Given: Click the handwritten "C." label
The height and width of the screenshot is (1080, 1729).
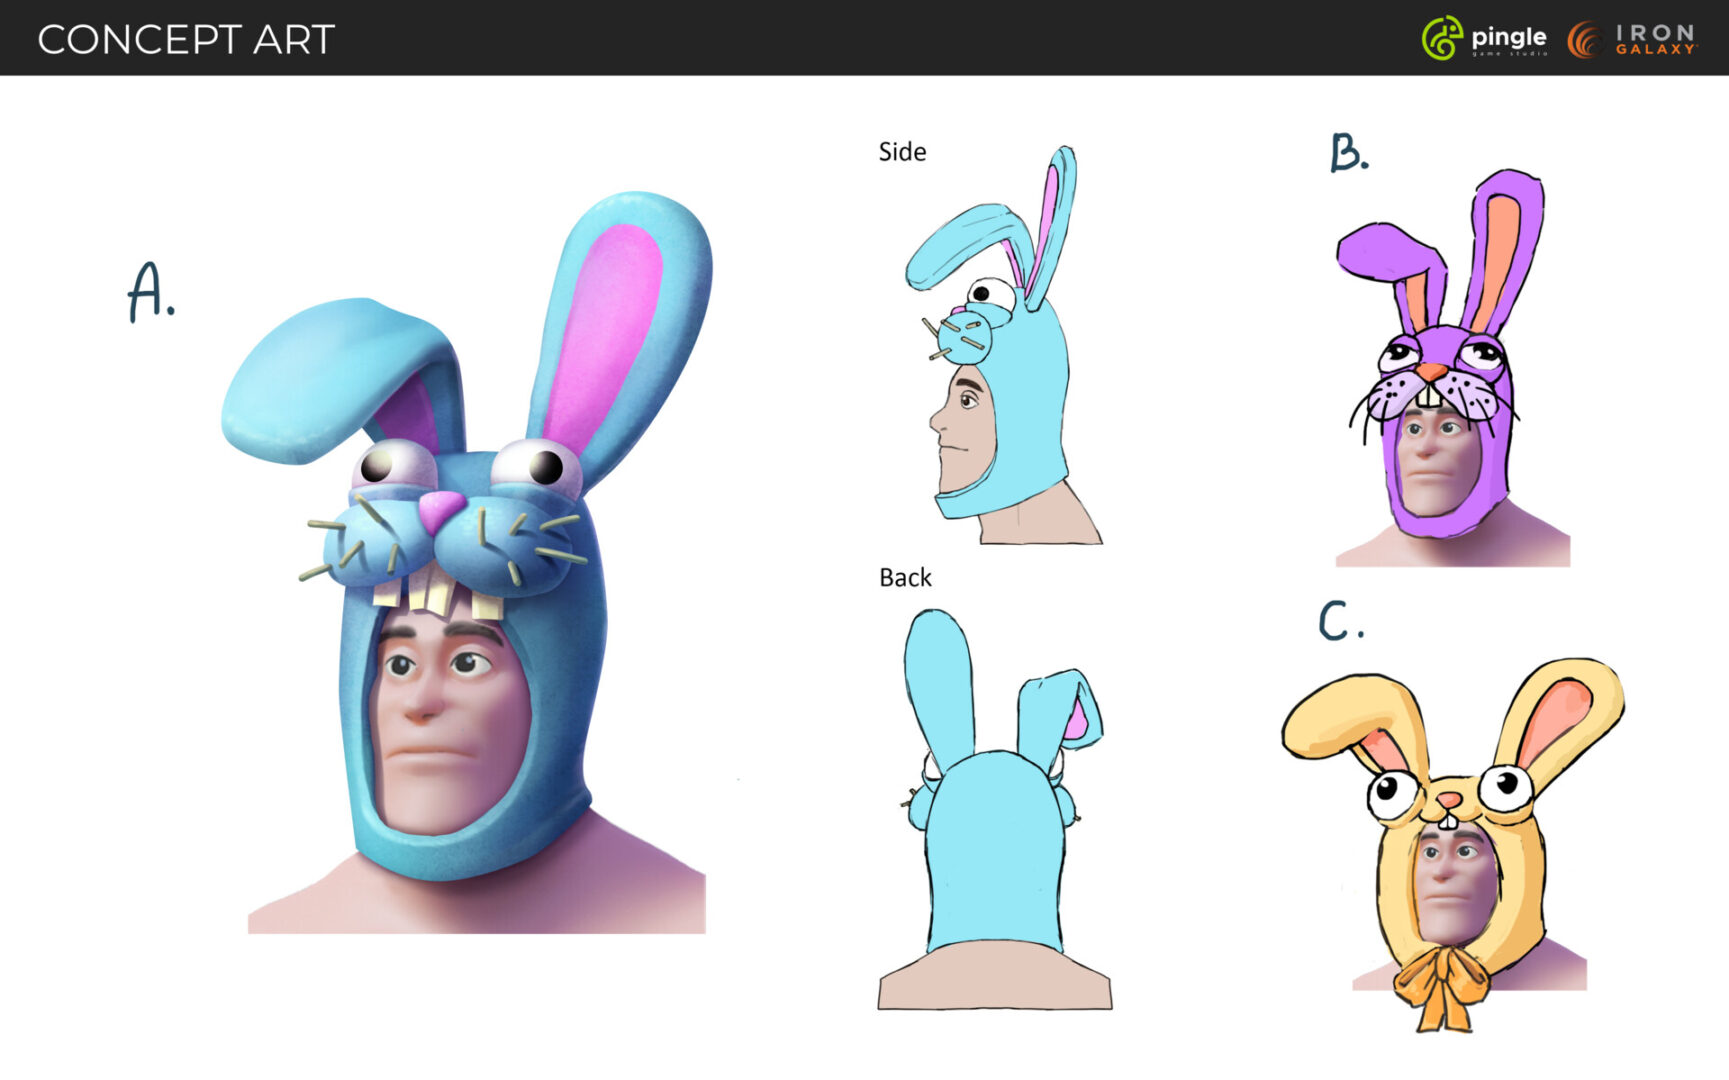Looking at the screenshot, I should (x=1340, y=621).
